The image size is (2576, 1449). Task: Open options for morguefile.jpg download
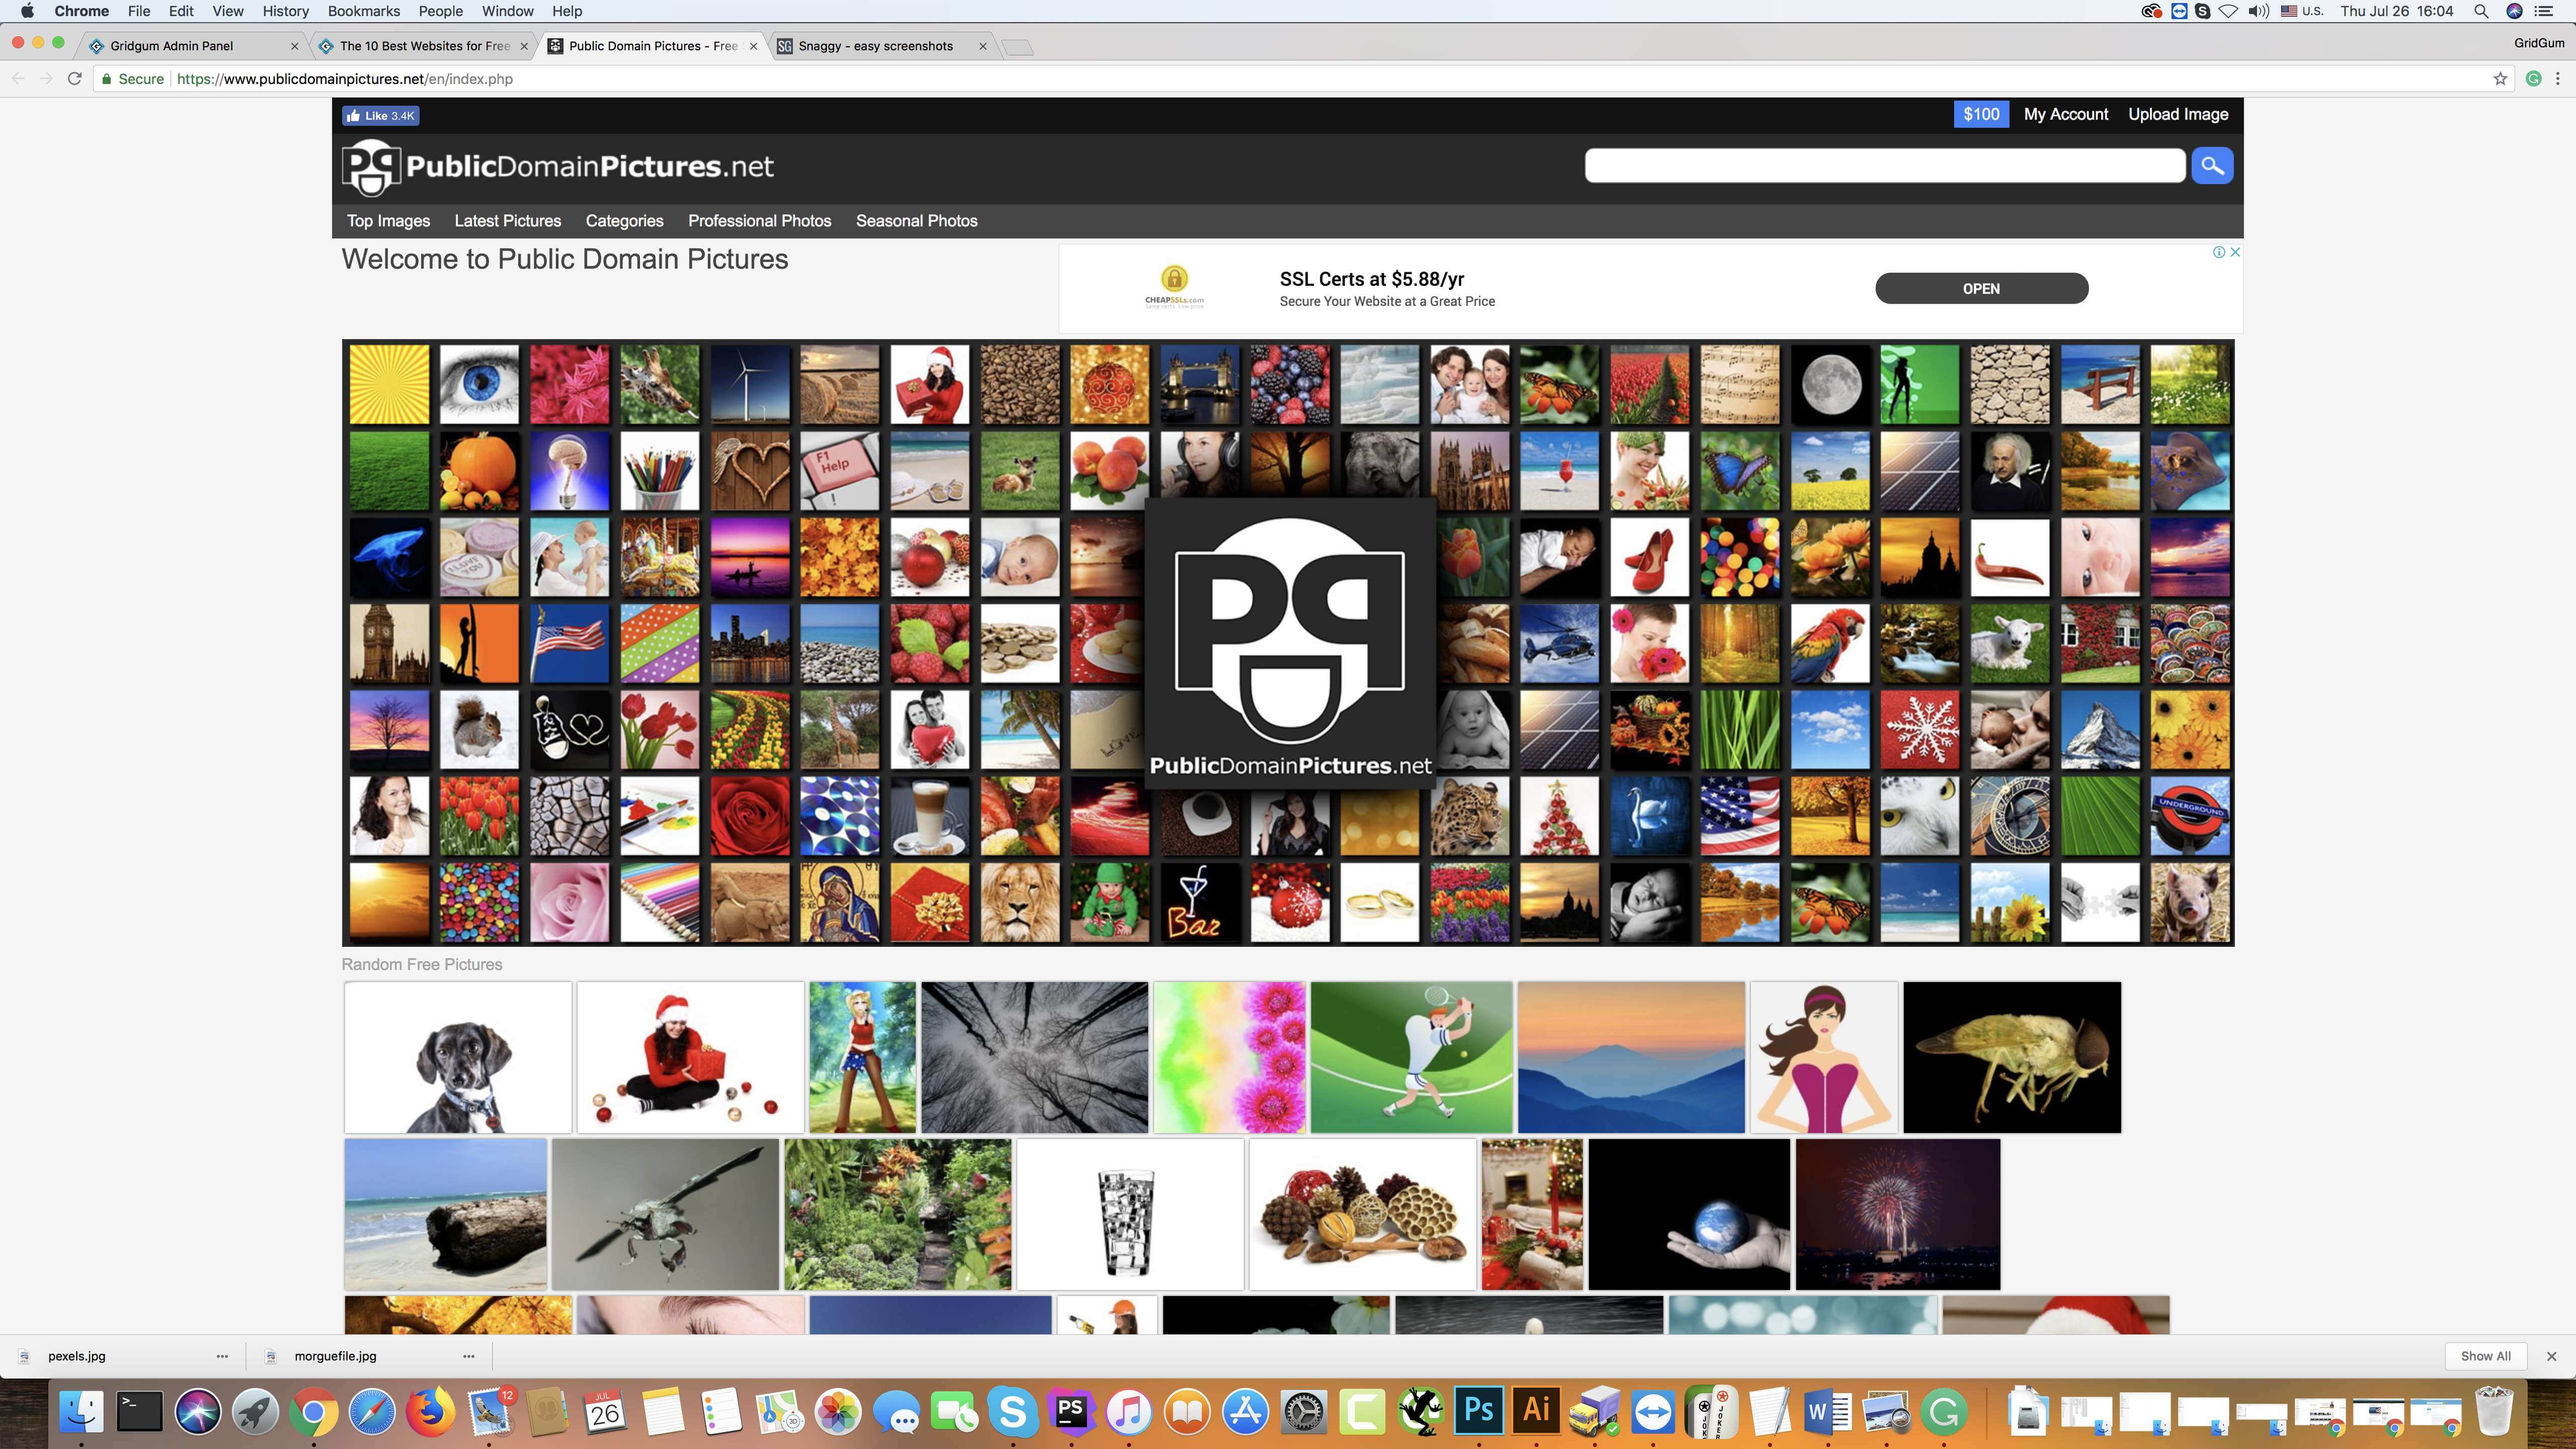pos(468,1356)
